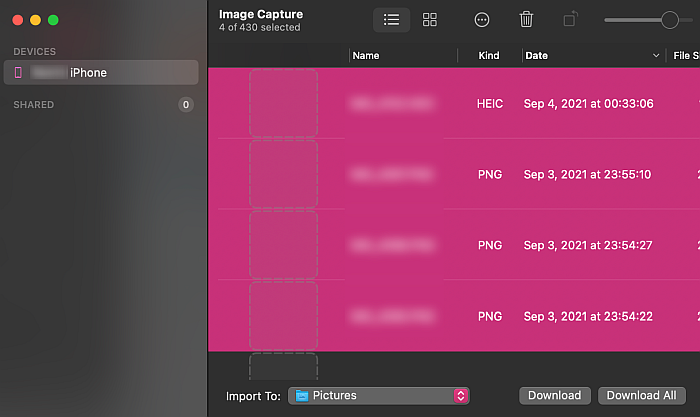Screen dimensions: 700x417
Task: Click the Shared count badge
Action: pyautogui.click(x=186, y=105)
